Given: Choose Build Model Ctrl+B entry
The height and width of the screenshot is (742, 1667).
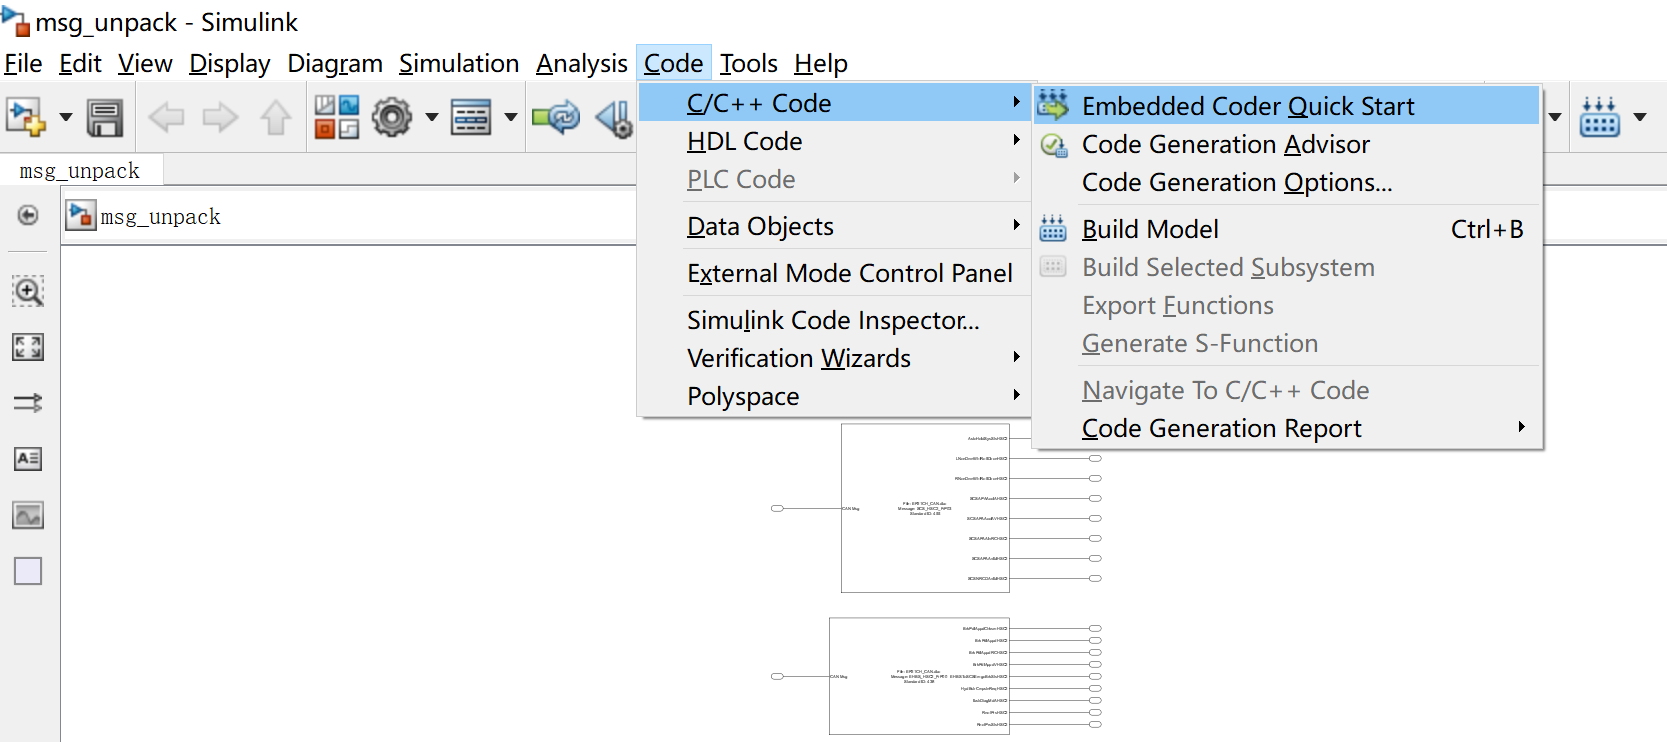Looking at the screenshot, I should (1287, 229).
